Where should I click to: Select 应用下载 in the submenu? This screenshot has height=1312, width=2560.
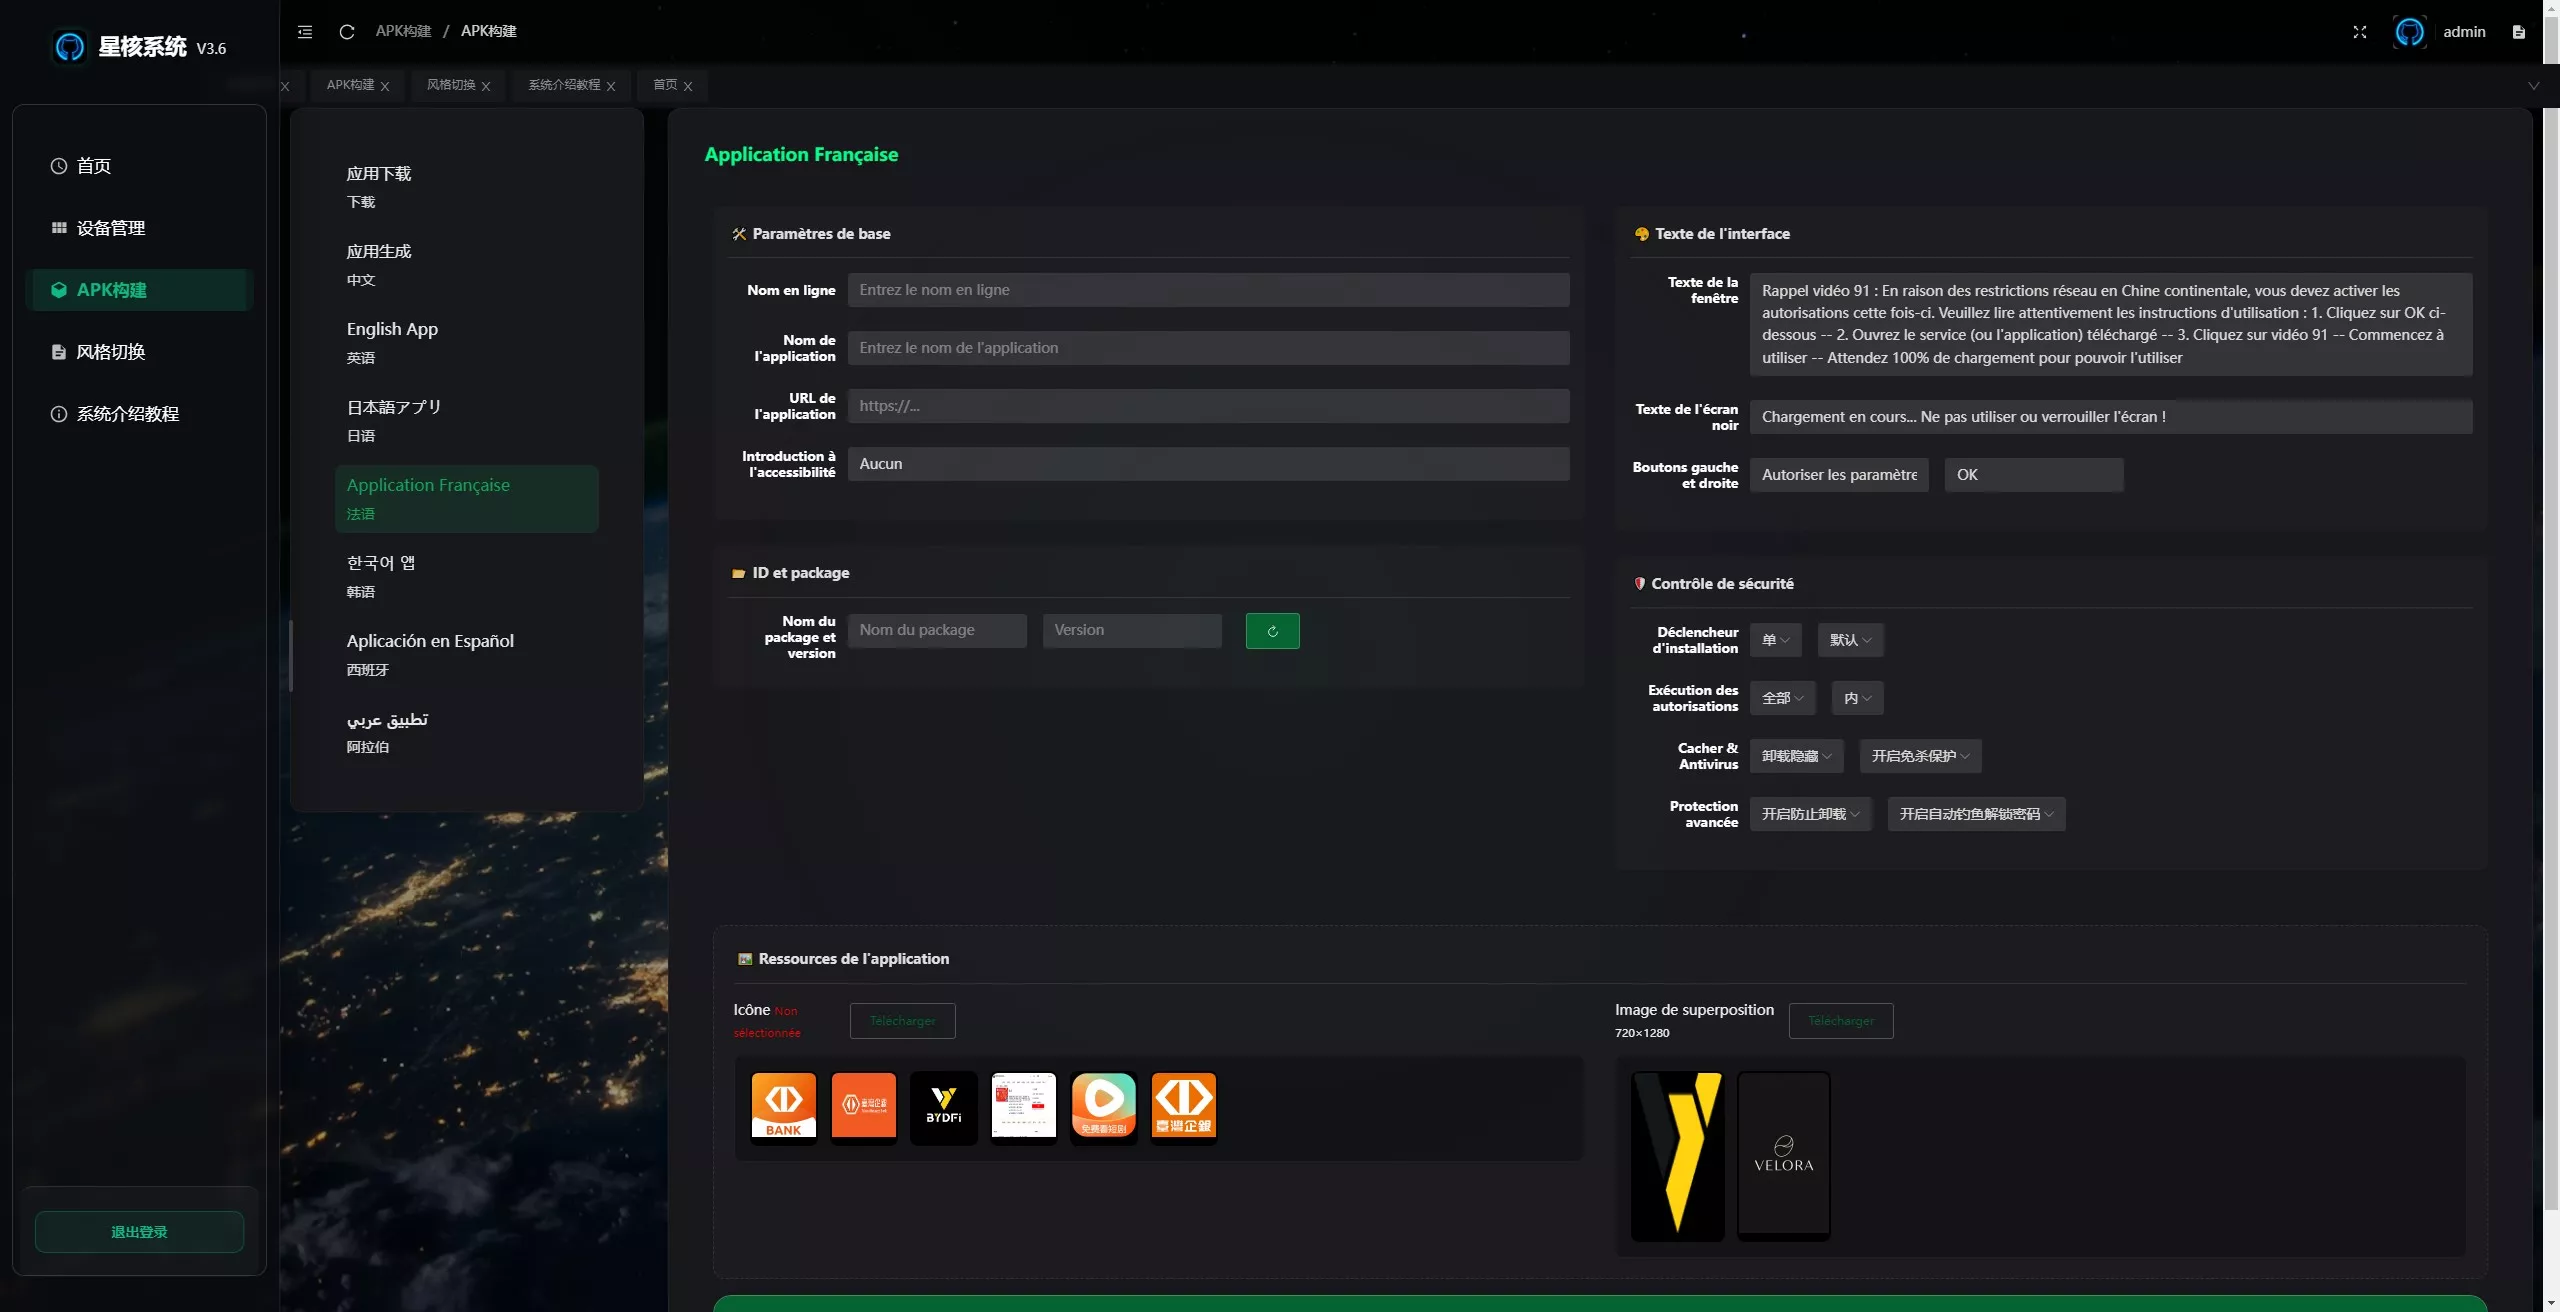point(467,187)
